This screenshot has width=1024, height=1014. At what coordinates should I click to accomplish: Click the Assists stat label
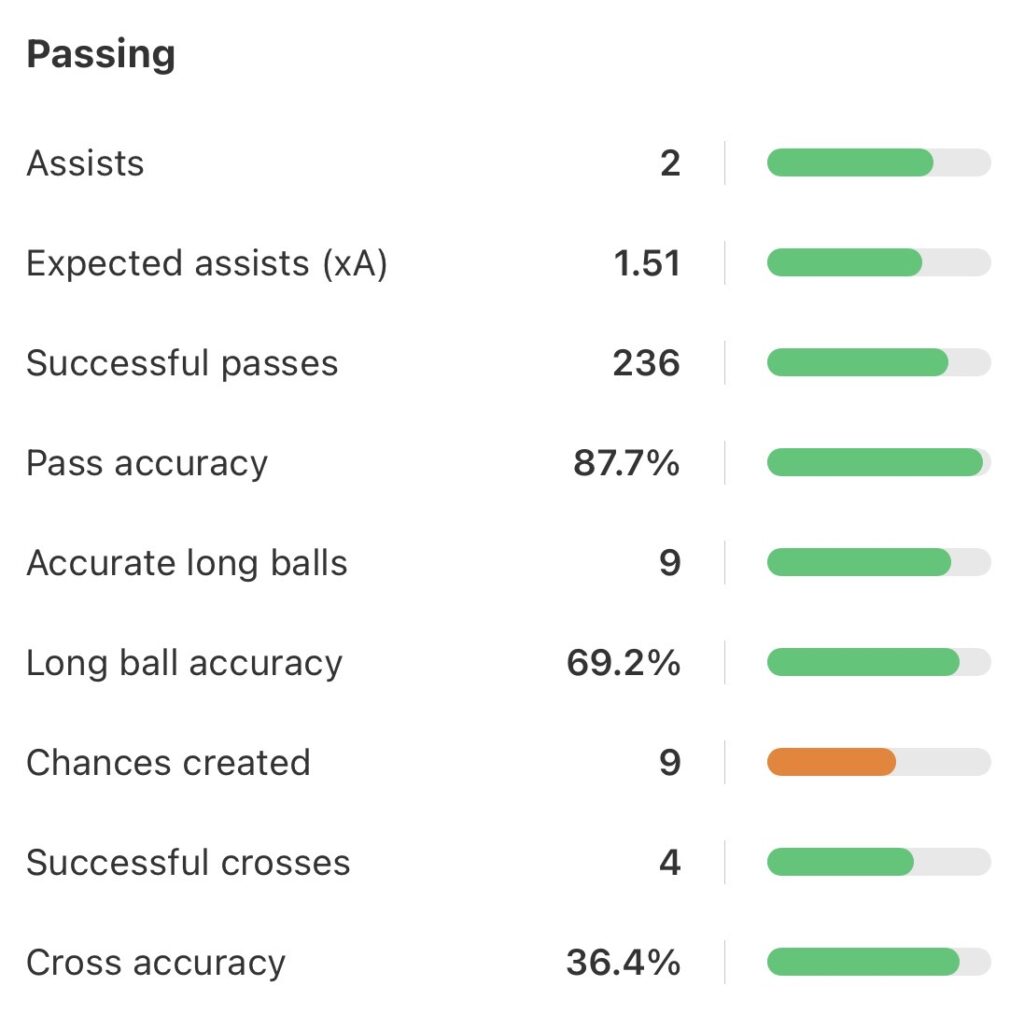pyautogui.click(x=85, y=163)
